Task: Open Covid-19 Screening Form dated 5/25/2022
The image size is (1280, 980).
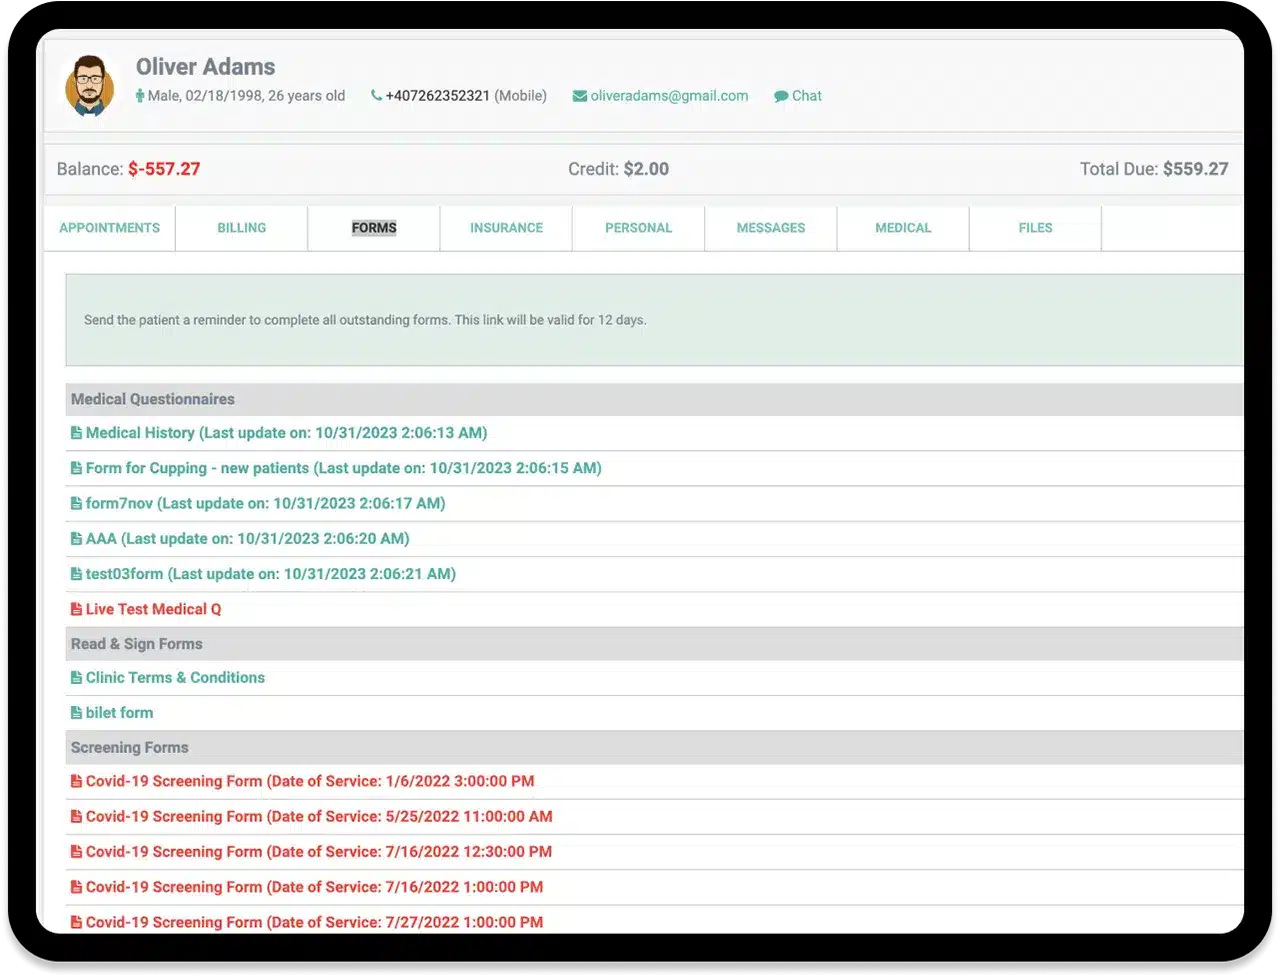Action: (x=319, y=817)
